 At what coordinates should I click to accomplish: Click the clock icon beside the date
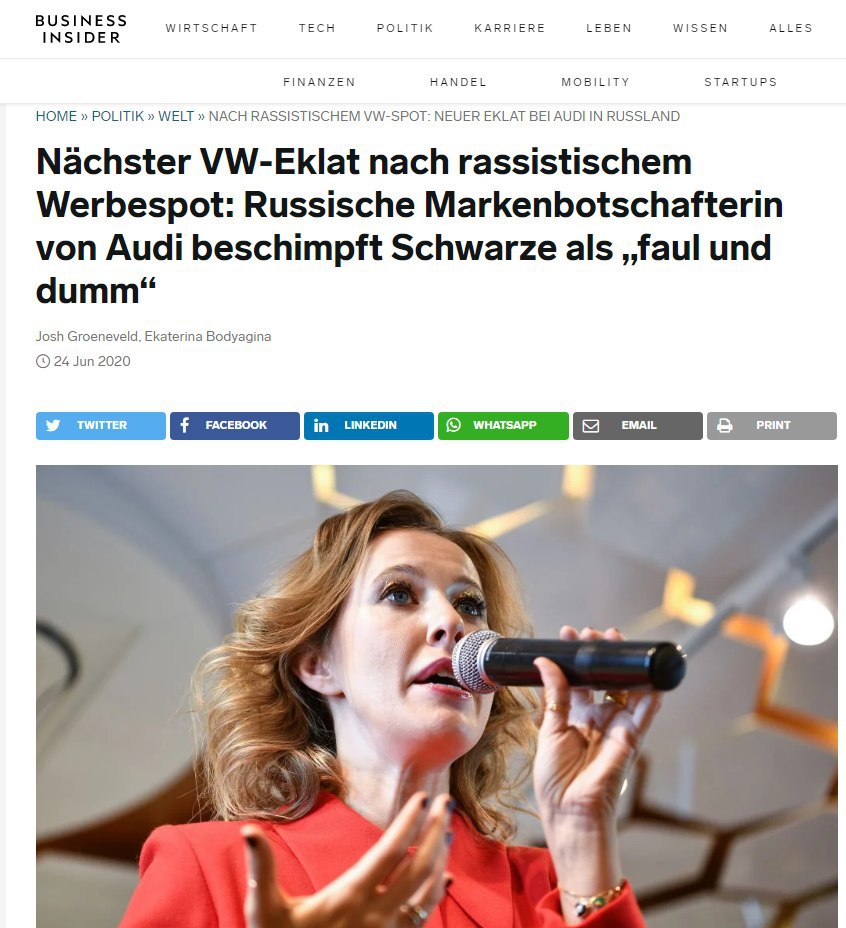43,361
